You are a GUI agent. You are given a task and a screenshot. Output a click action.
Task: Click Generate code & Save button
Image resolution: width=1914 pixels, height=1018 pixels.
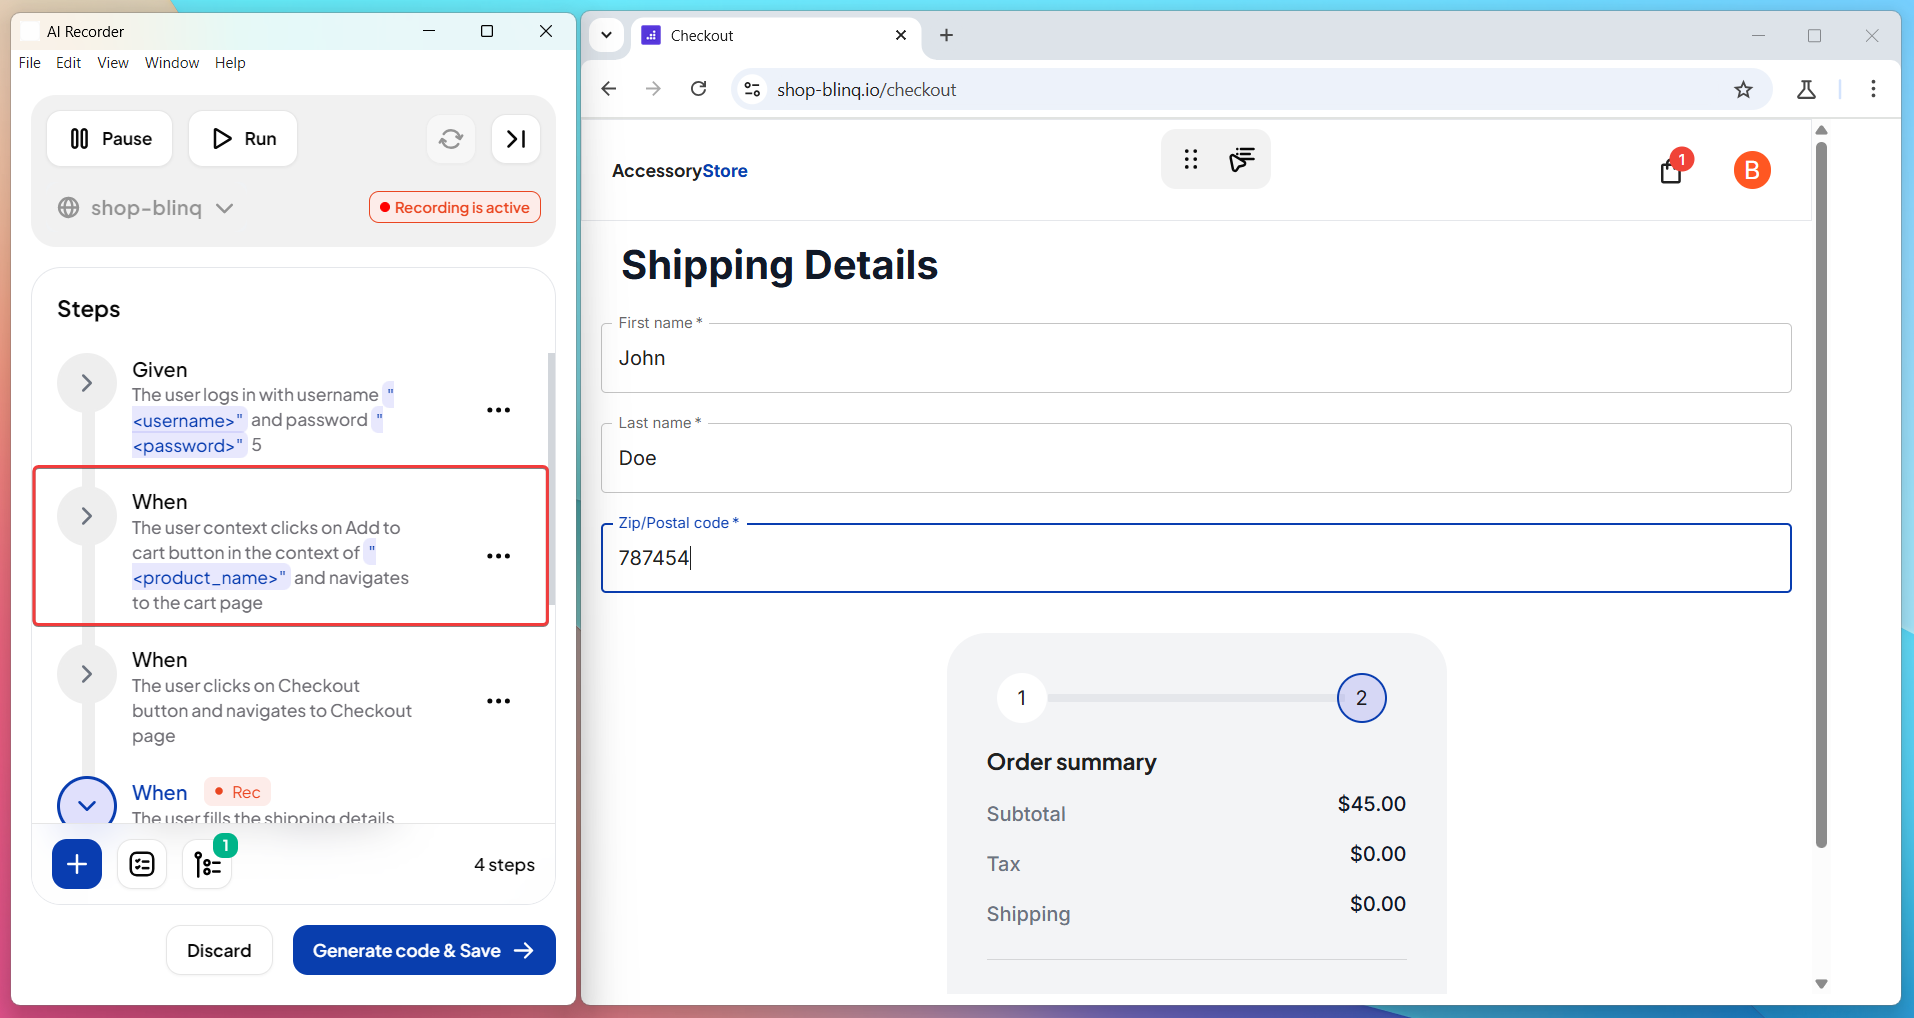[x=424, y=950]
